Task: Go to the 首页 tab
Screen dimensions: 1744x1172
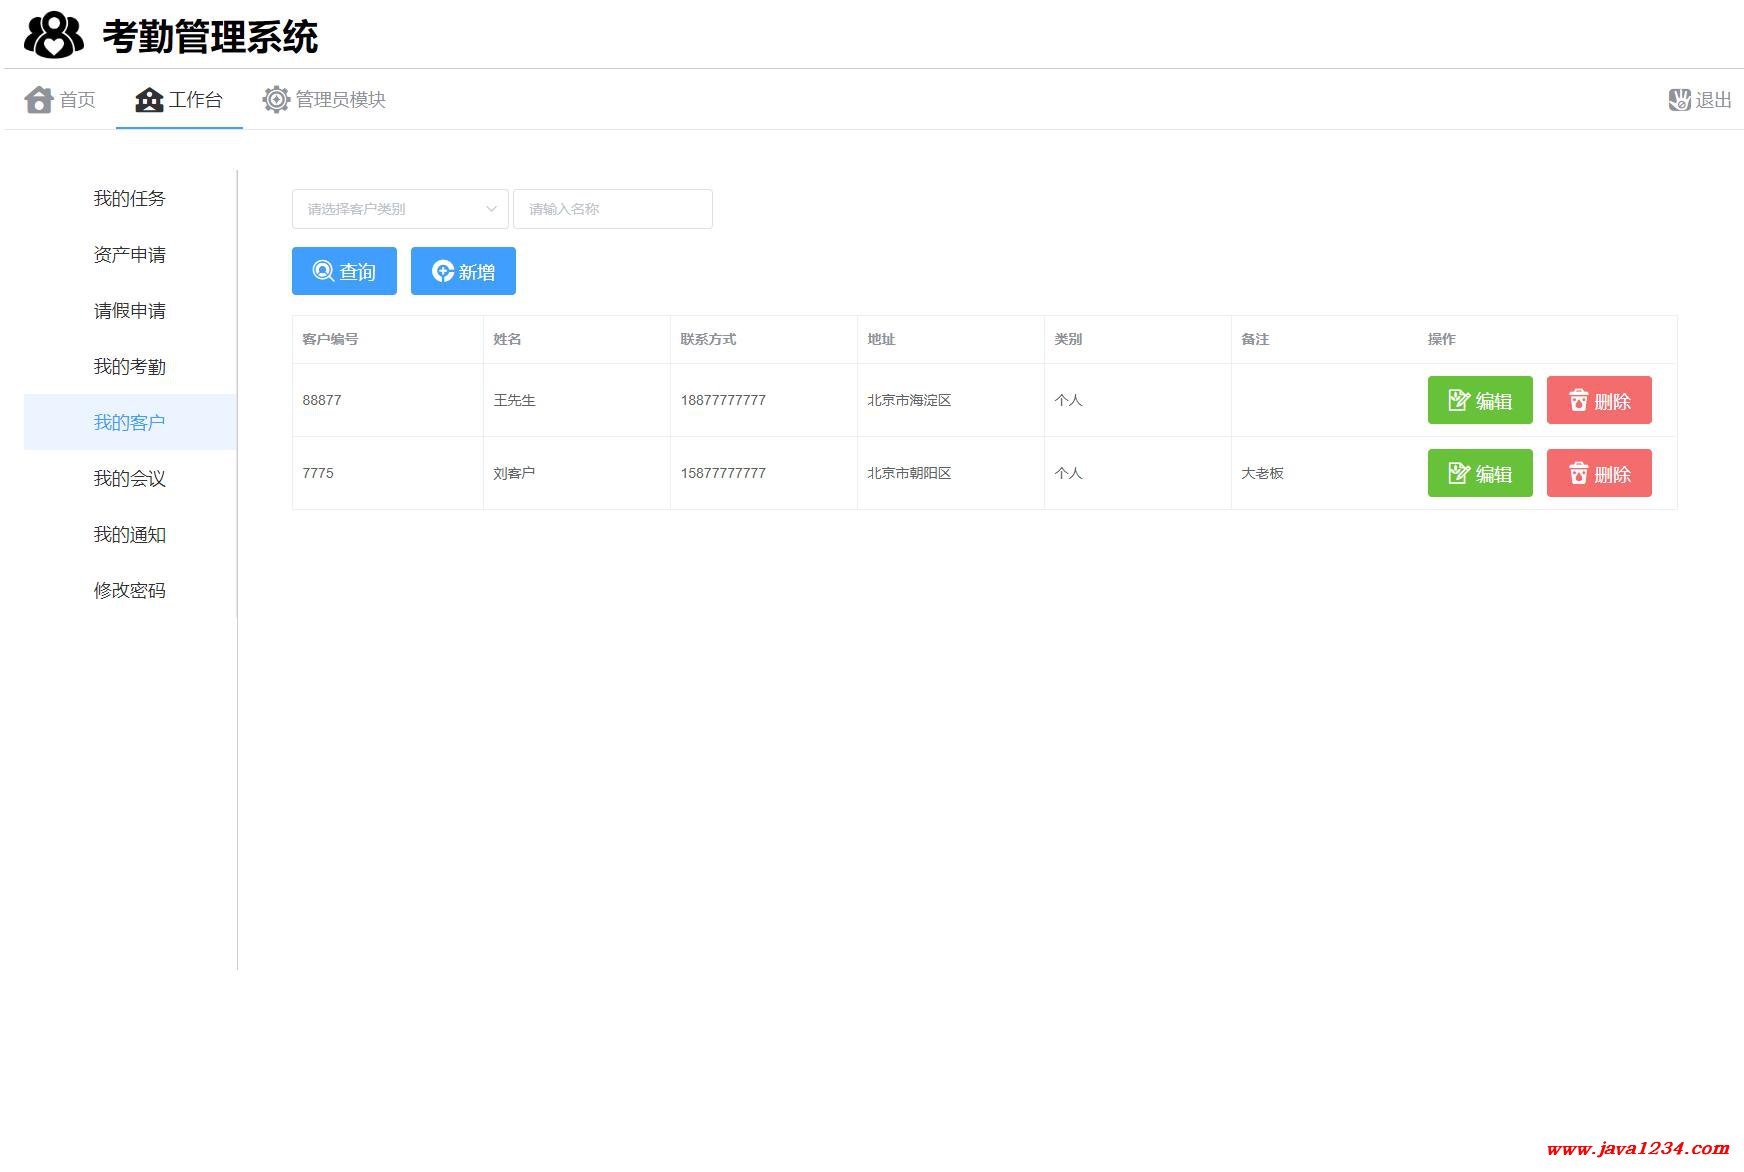Action: (60, 100)
